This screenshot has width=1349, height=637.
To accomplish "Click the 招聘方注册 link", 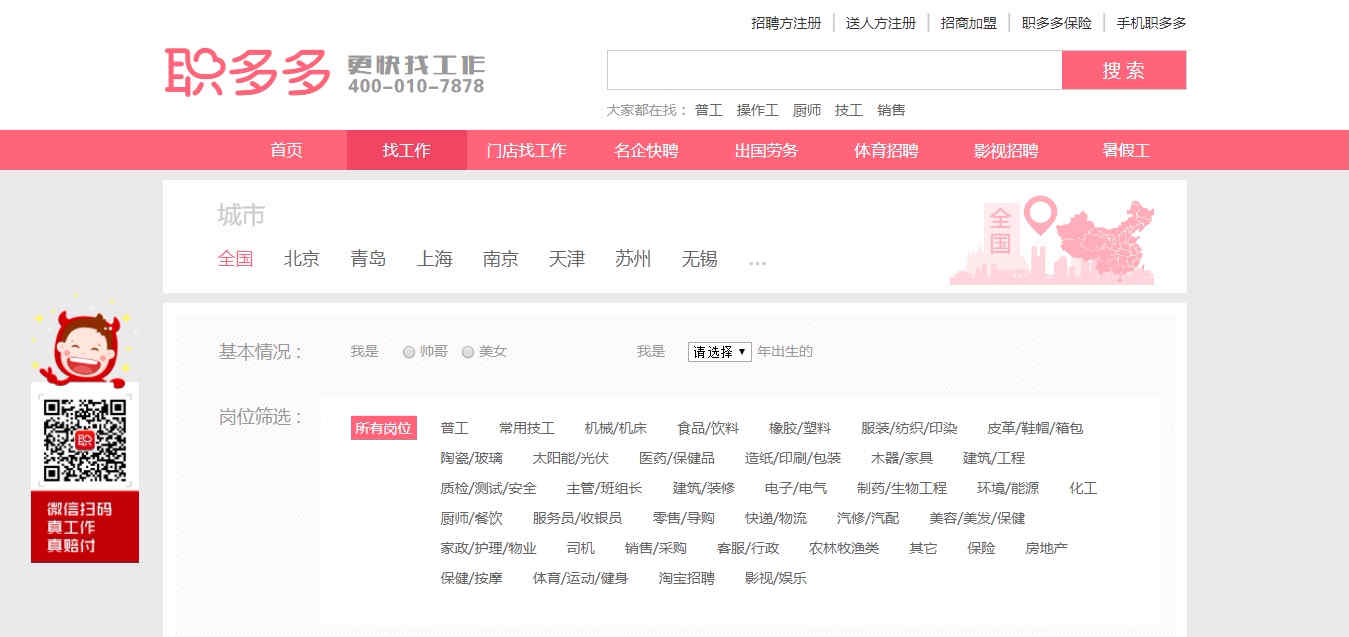I will (786, 21).
